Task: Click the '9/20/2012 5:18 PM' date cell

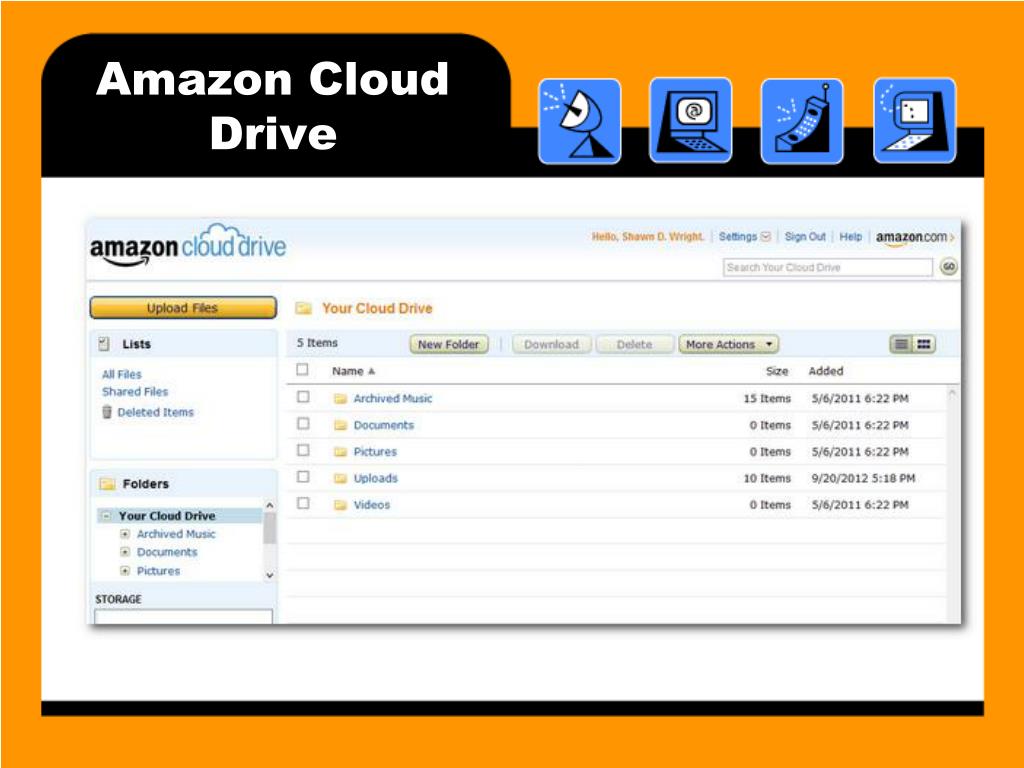Action: click(863, 479)
